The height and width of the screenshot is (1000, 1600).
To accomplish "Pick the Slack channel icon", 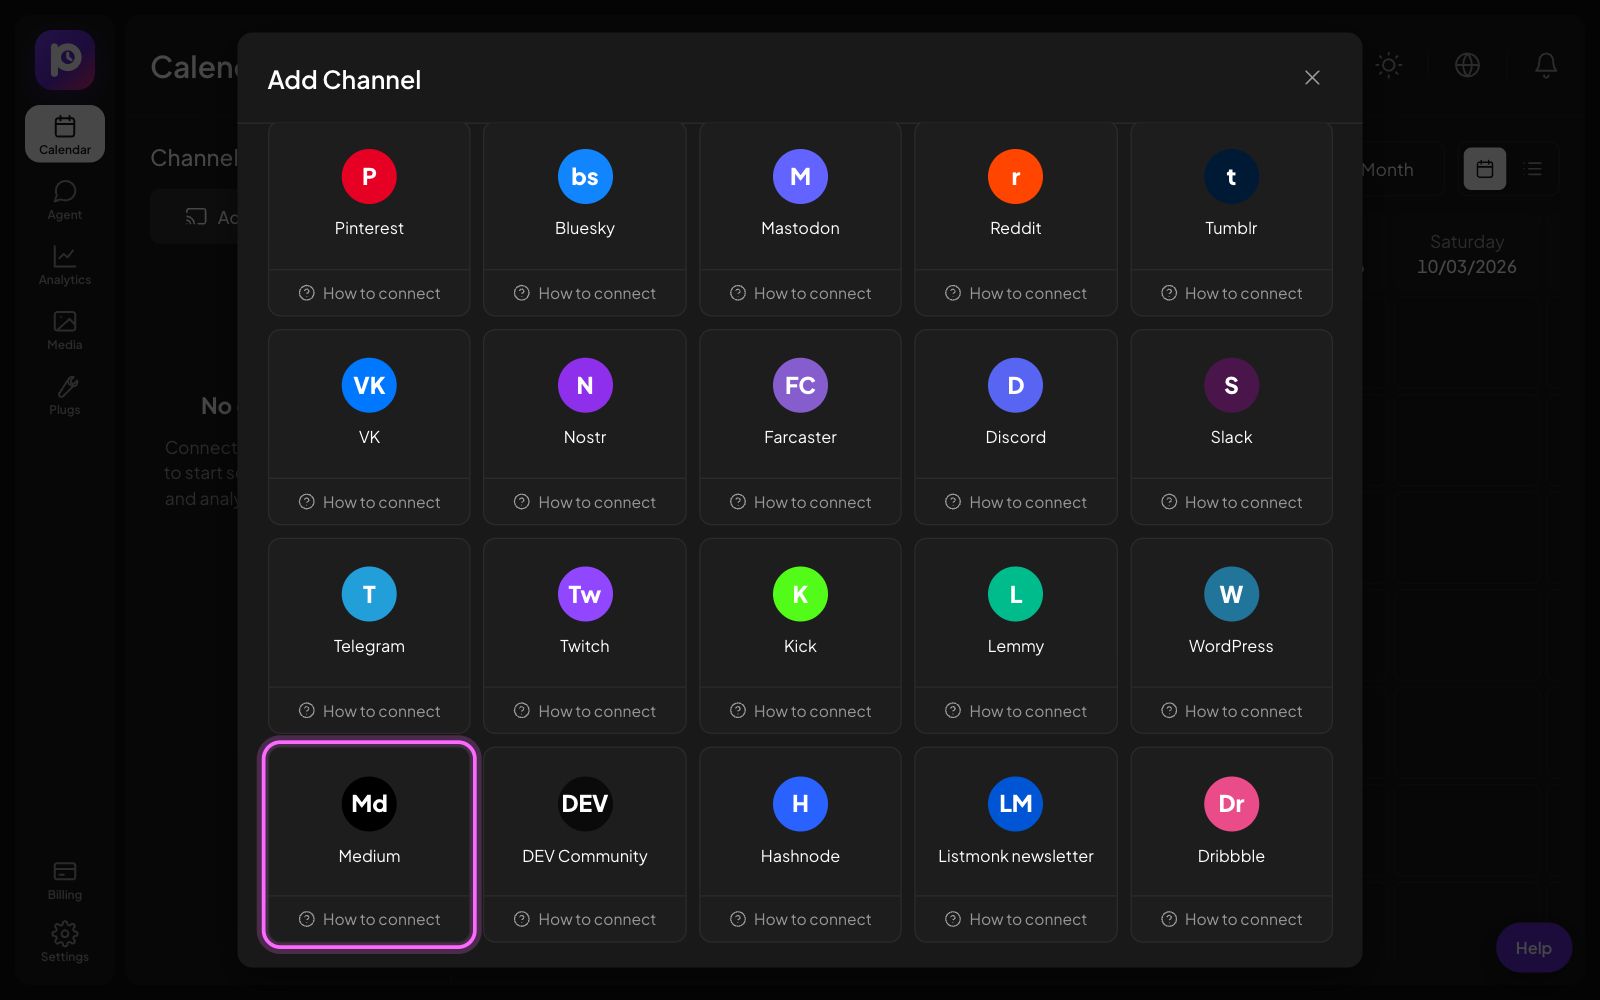I will click(x=1231, y=386).
